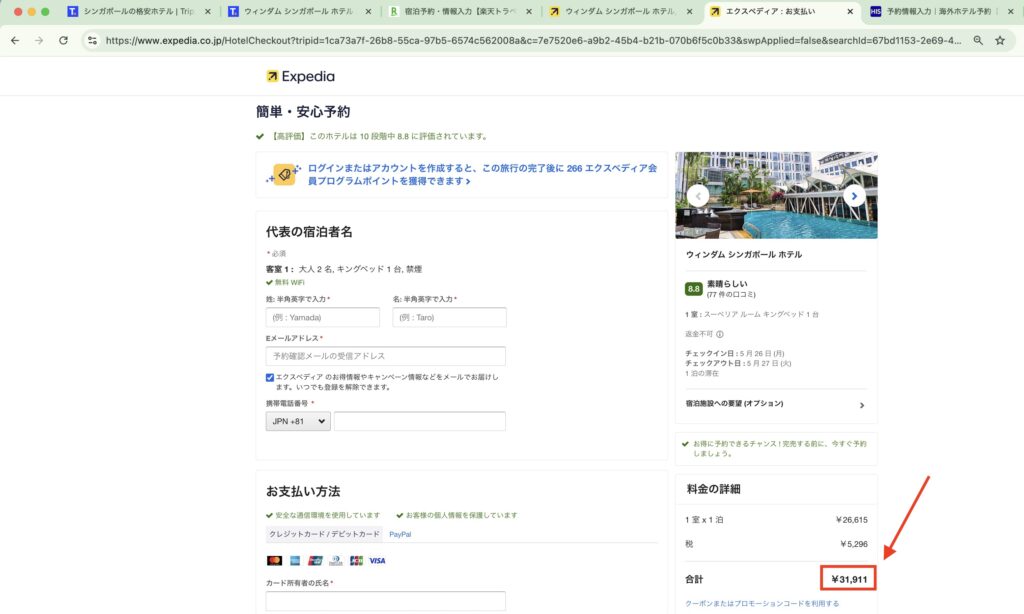This screenshot has height=614, width=1024.
Task: Open the JPN +81 country code dropdown
Action: tap(298, 421)
